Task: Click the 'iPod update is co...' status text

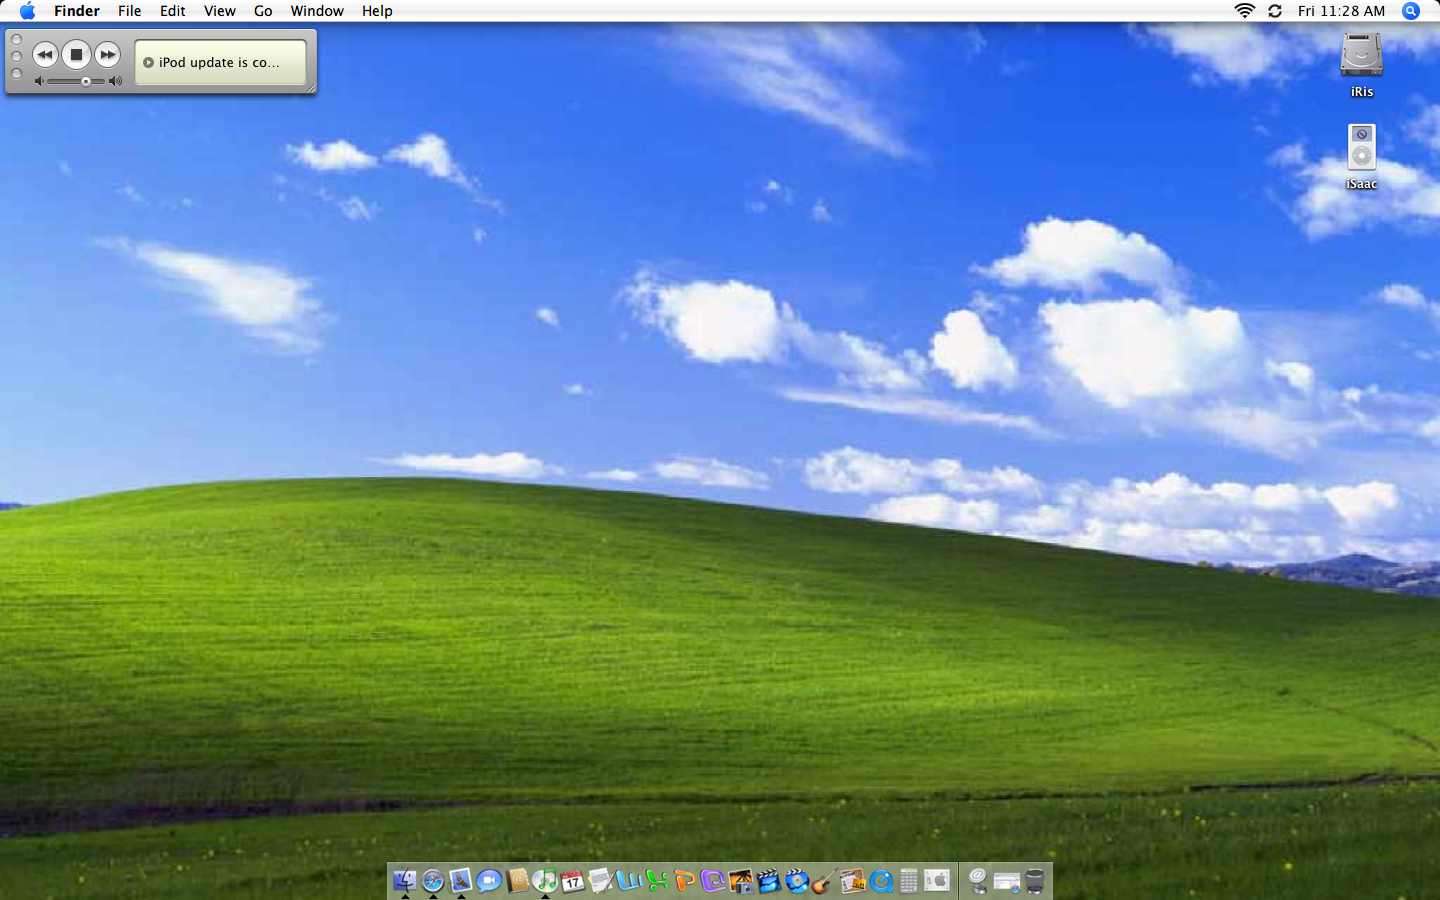Action: 219,62
